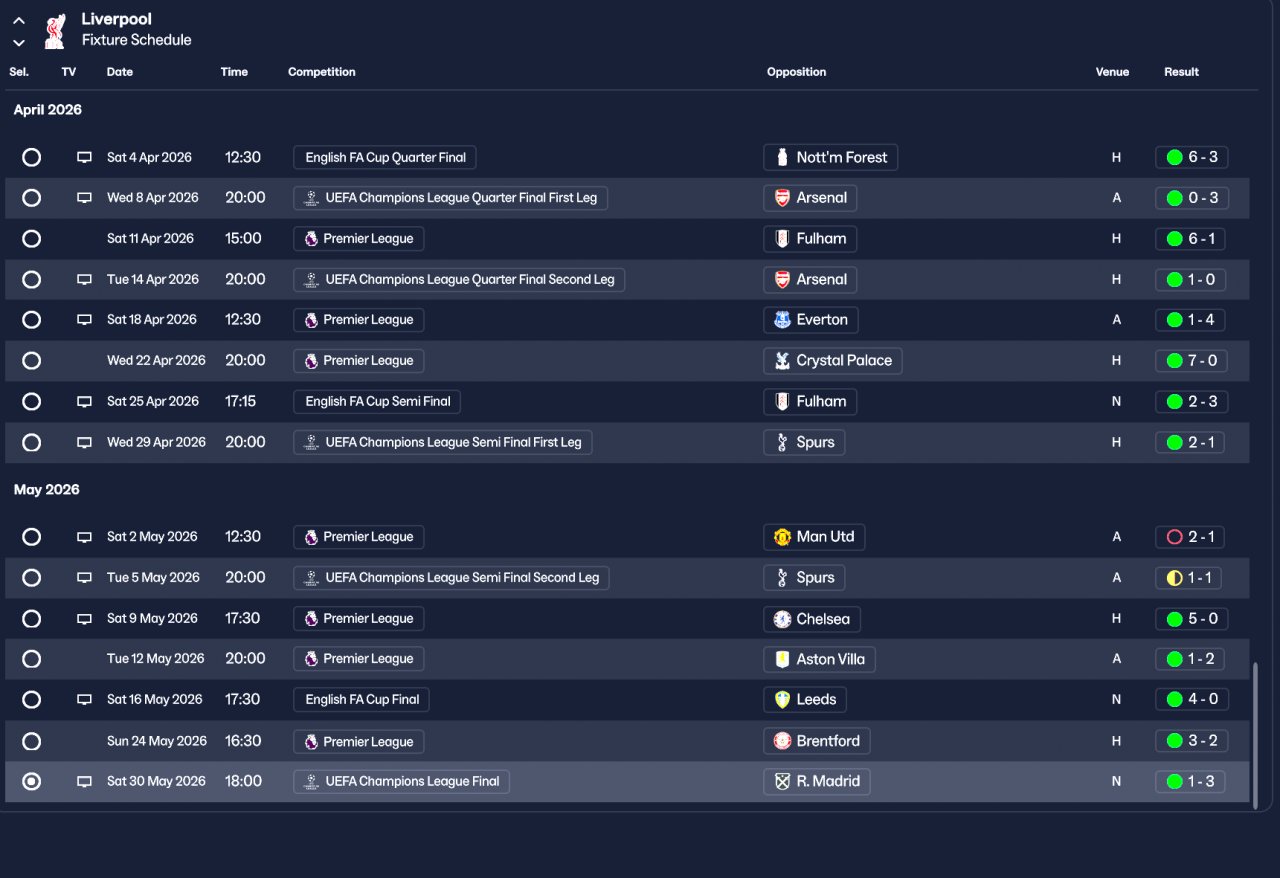Click the half-yellow draw indicator for Spurs 1-1

1174,578
